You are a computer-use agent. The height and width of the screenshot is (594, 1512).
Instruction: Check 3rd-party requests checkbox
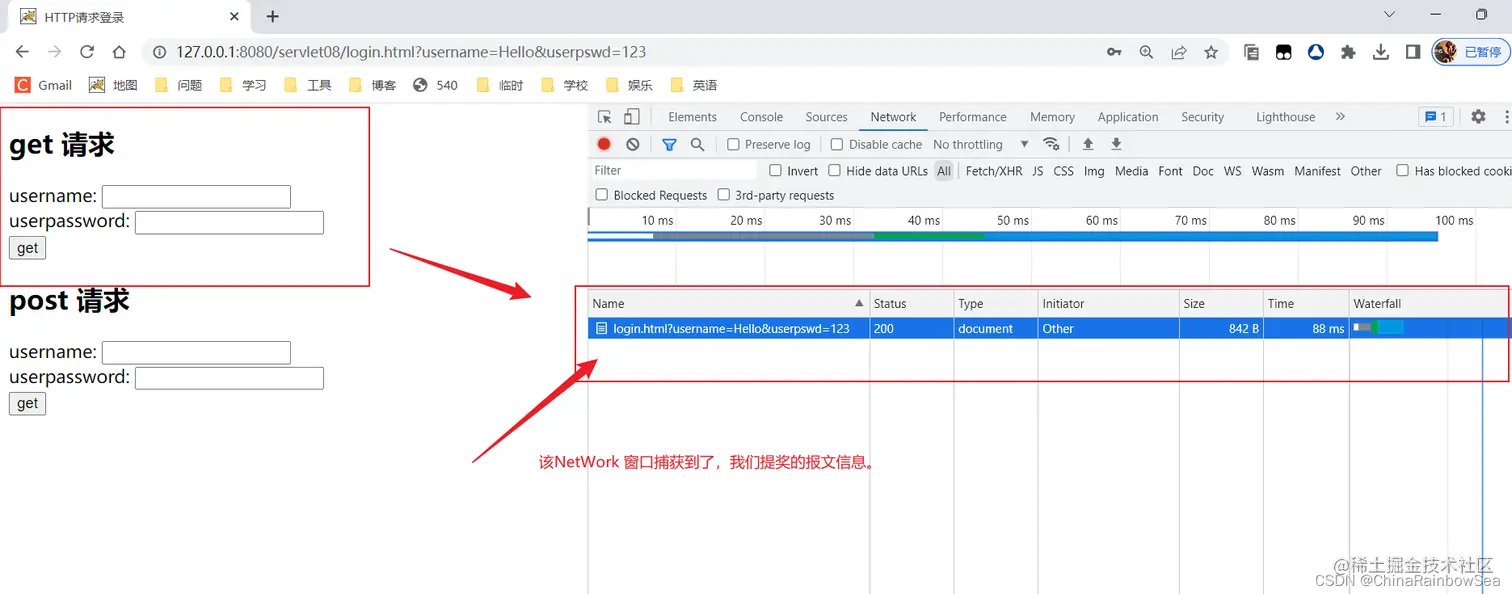tap(723, 195)
